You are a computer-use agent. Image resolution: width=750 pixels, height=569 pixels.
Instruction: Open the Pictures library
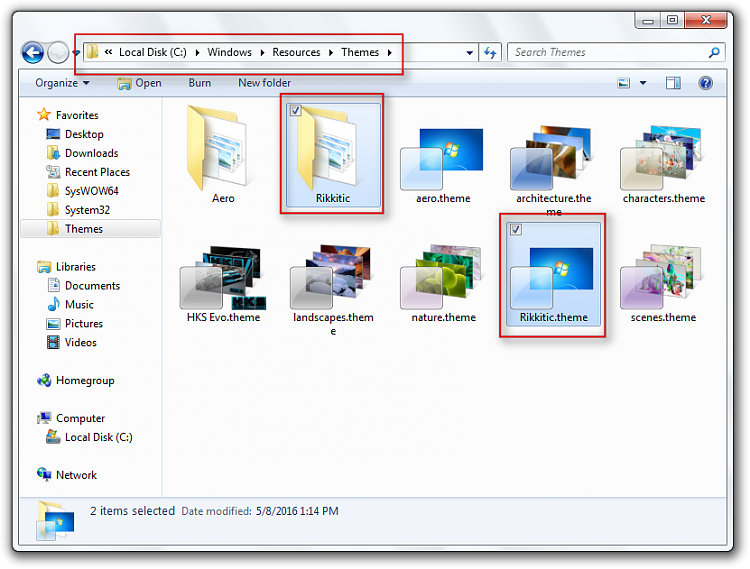pos(74,323)
